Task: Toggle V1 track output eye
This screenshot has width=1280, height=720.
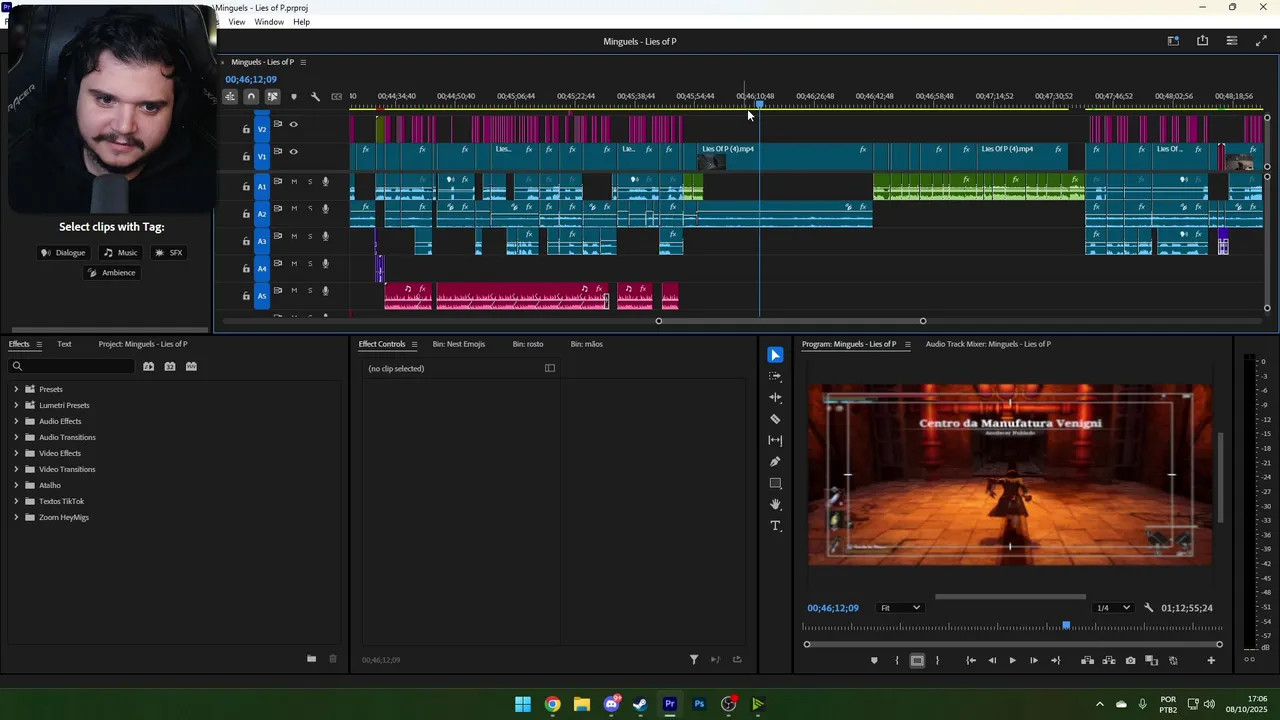Action: pyautogui.click(x=293, y=152)
